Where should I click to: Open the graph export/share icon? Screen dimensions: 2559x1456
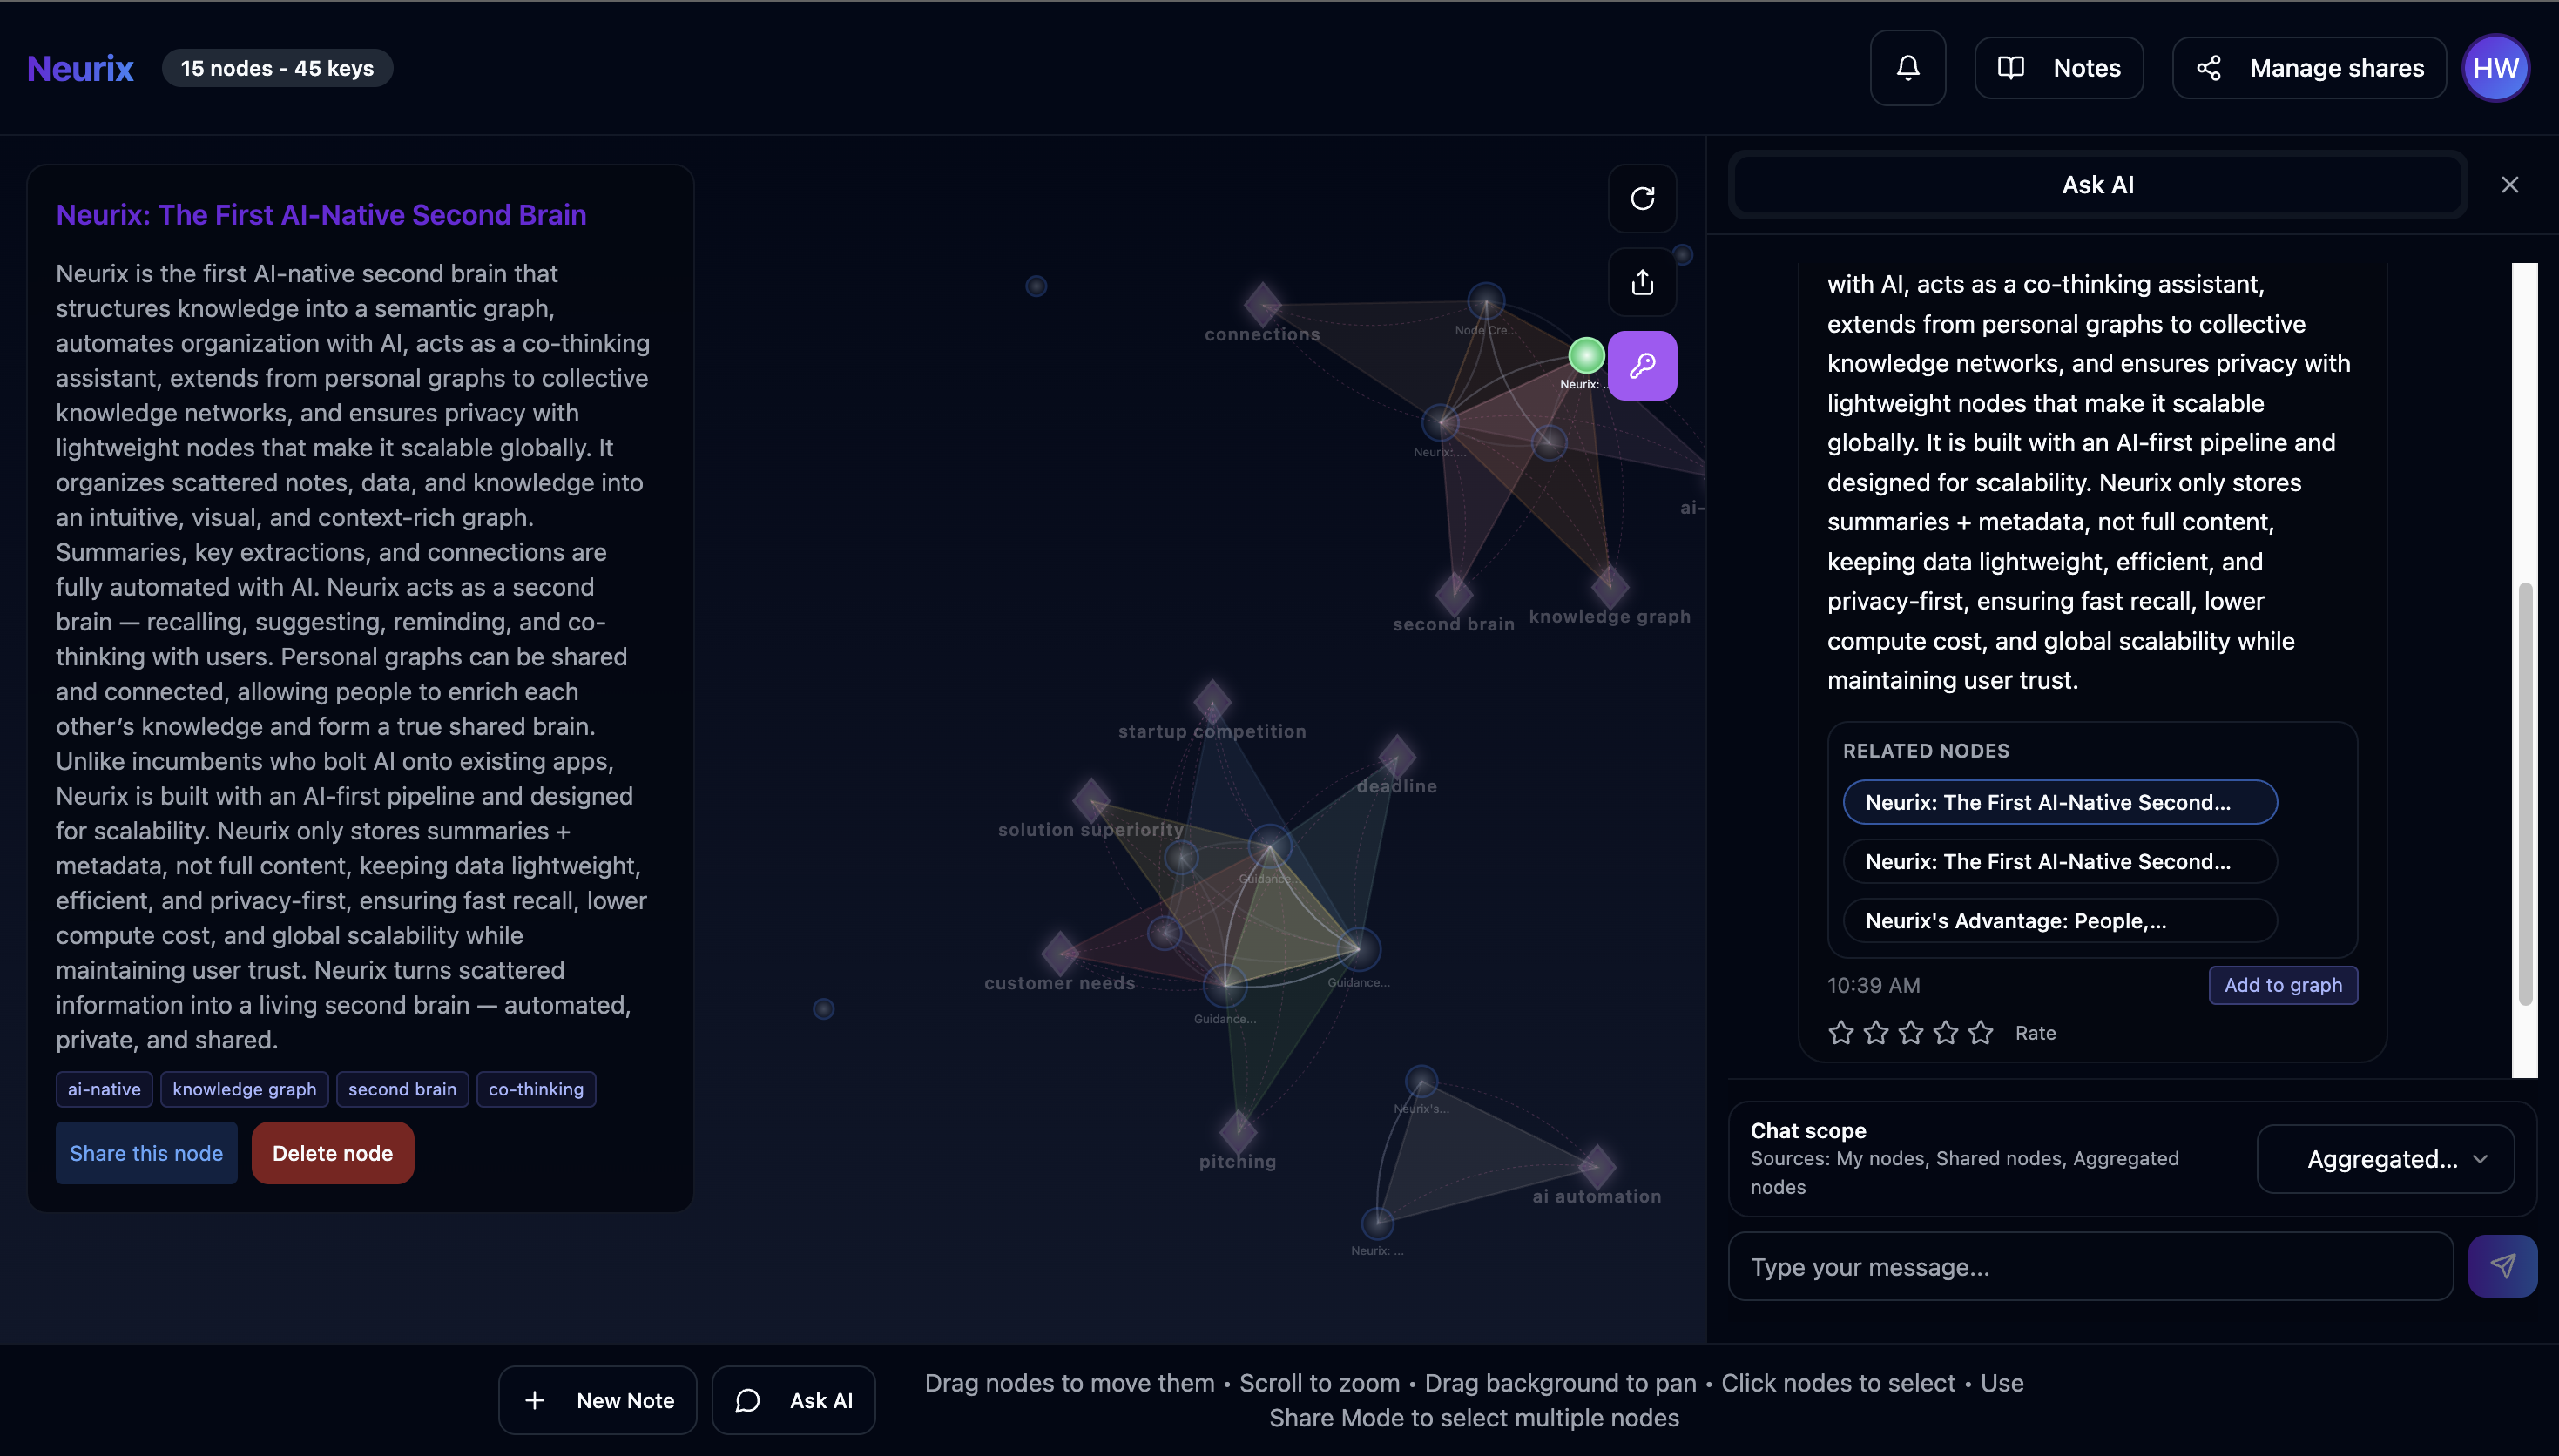tap(1643, 282)
